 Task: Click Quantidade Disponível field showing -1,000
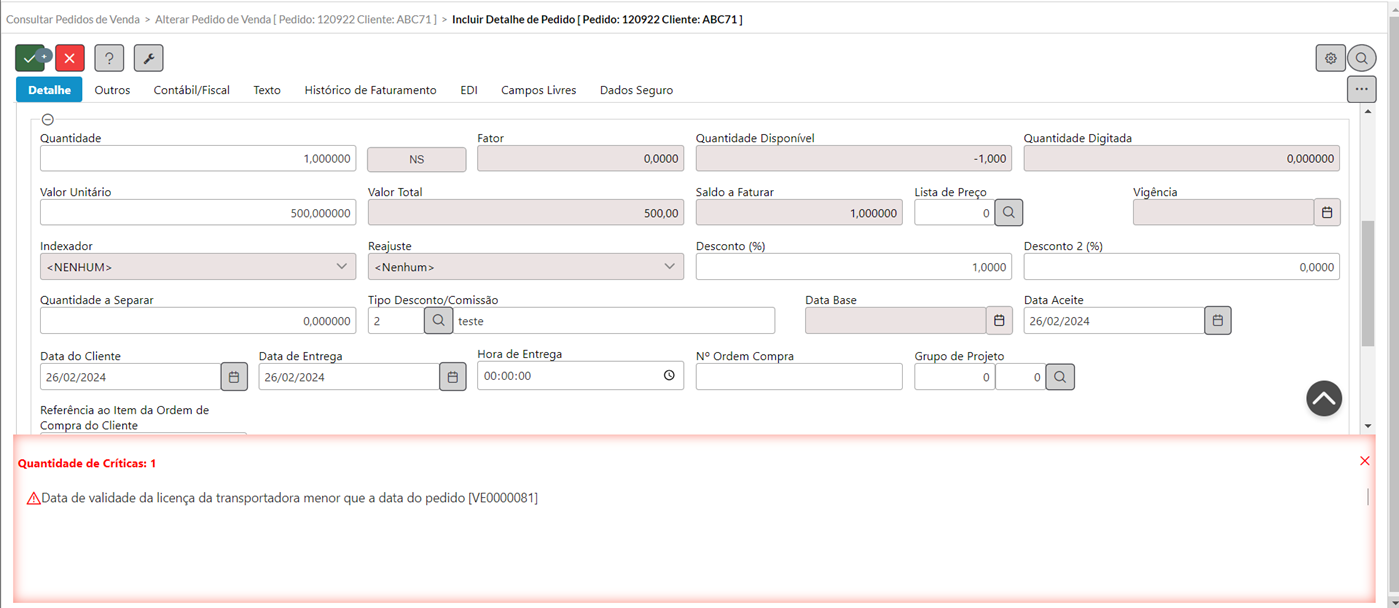854,158
